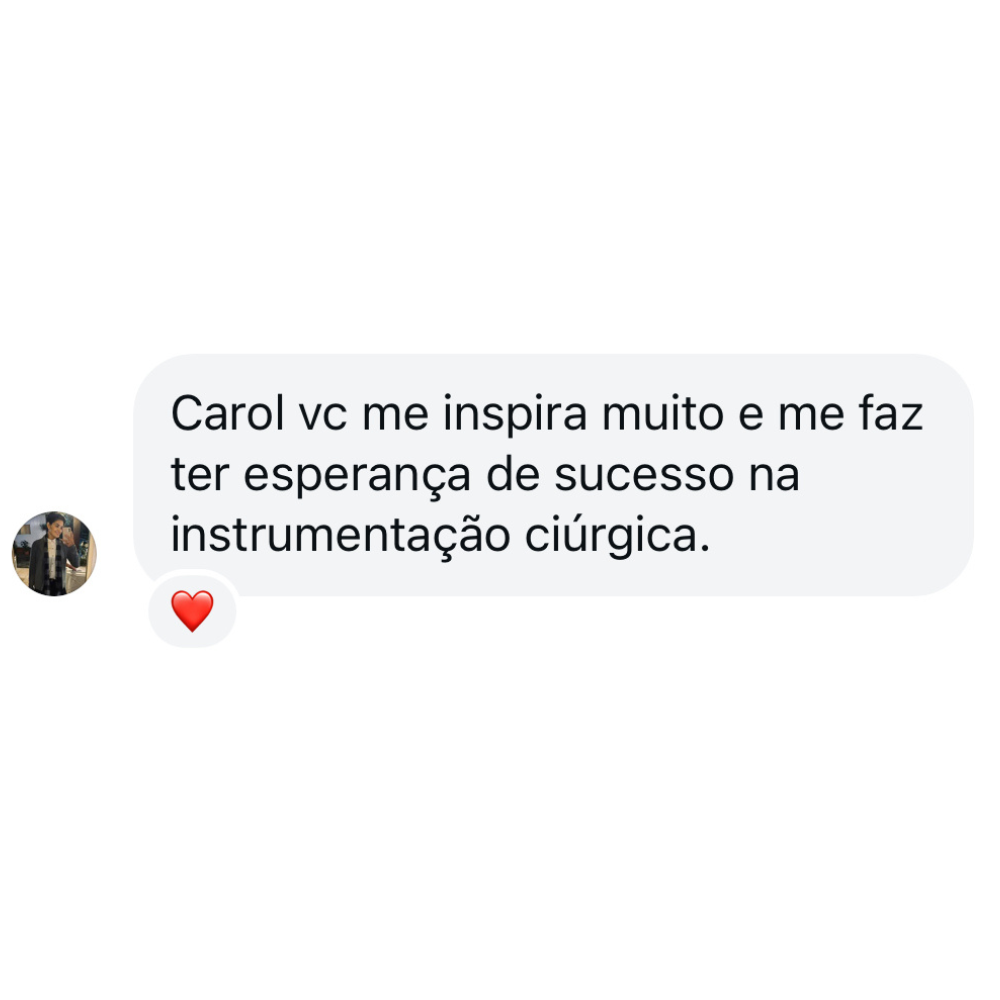Viewport: 1000px width, 1000px height.
Task: Click the word "esperança" in the message
Action: point(357,476)
